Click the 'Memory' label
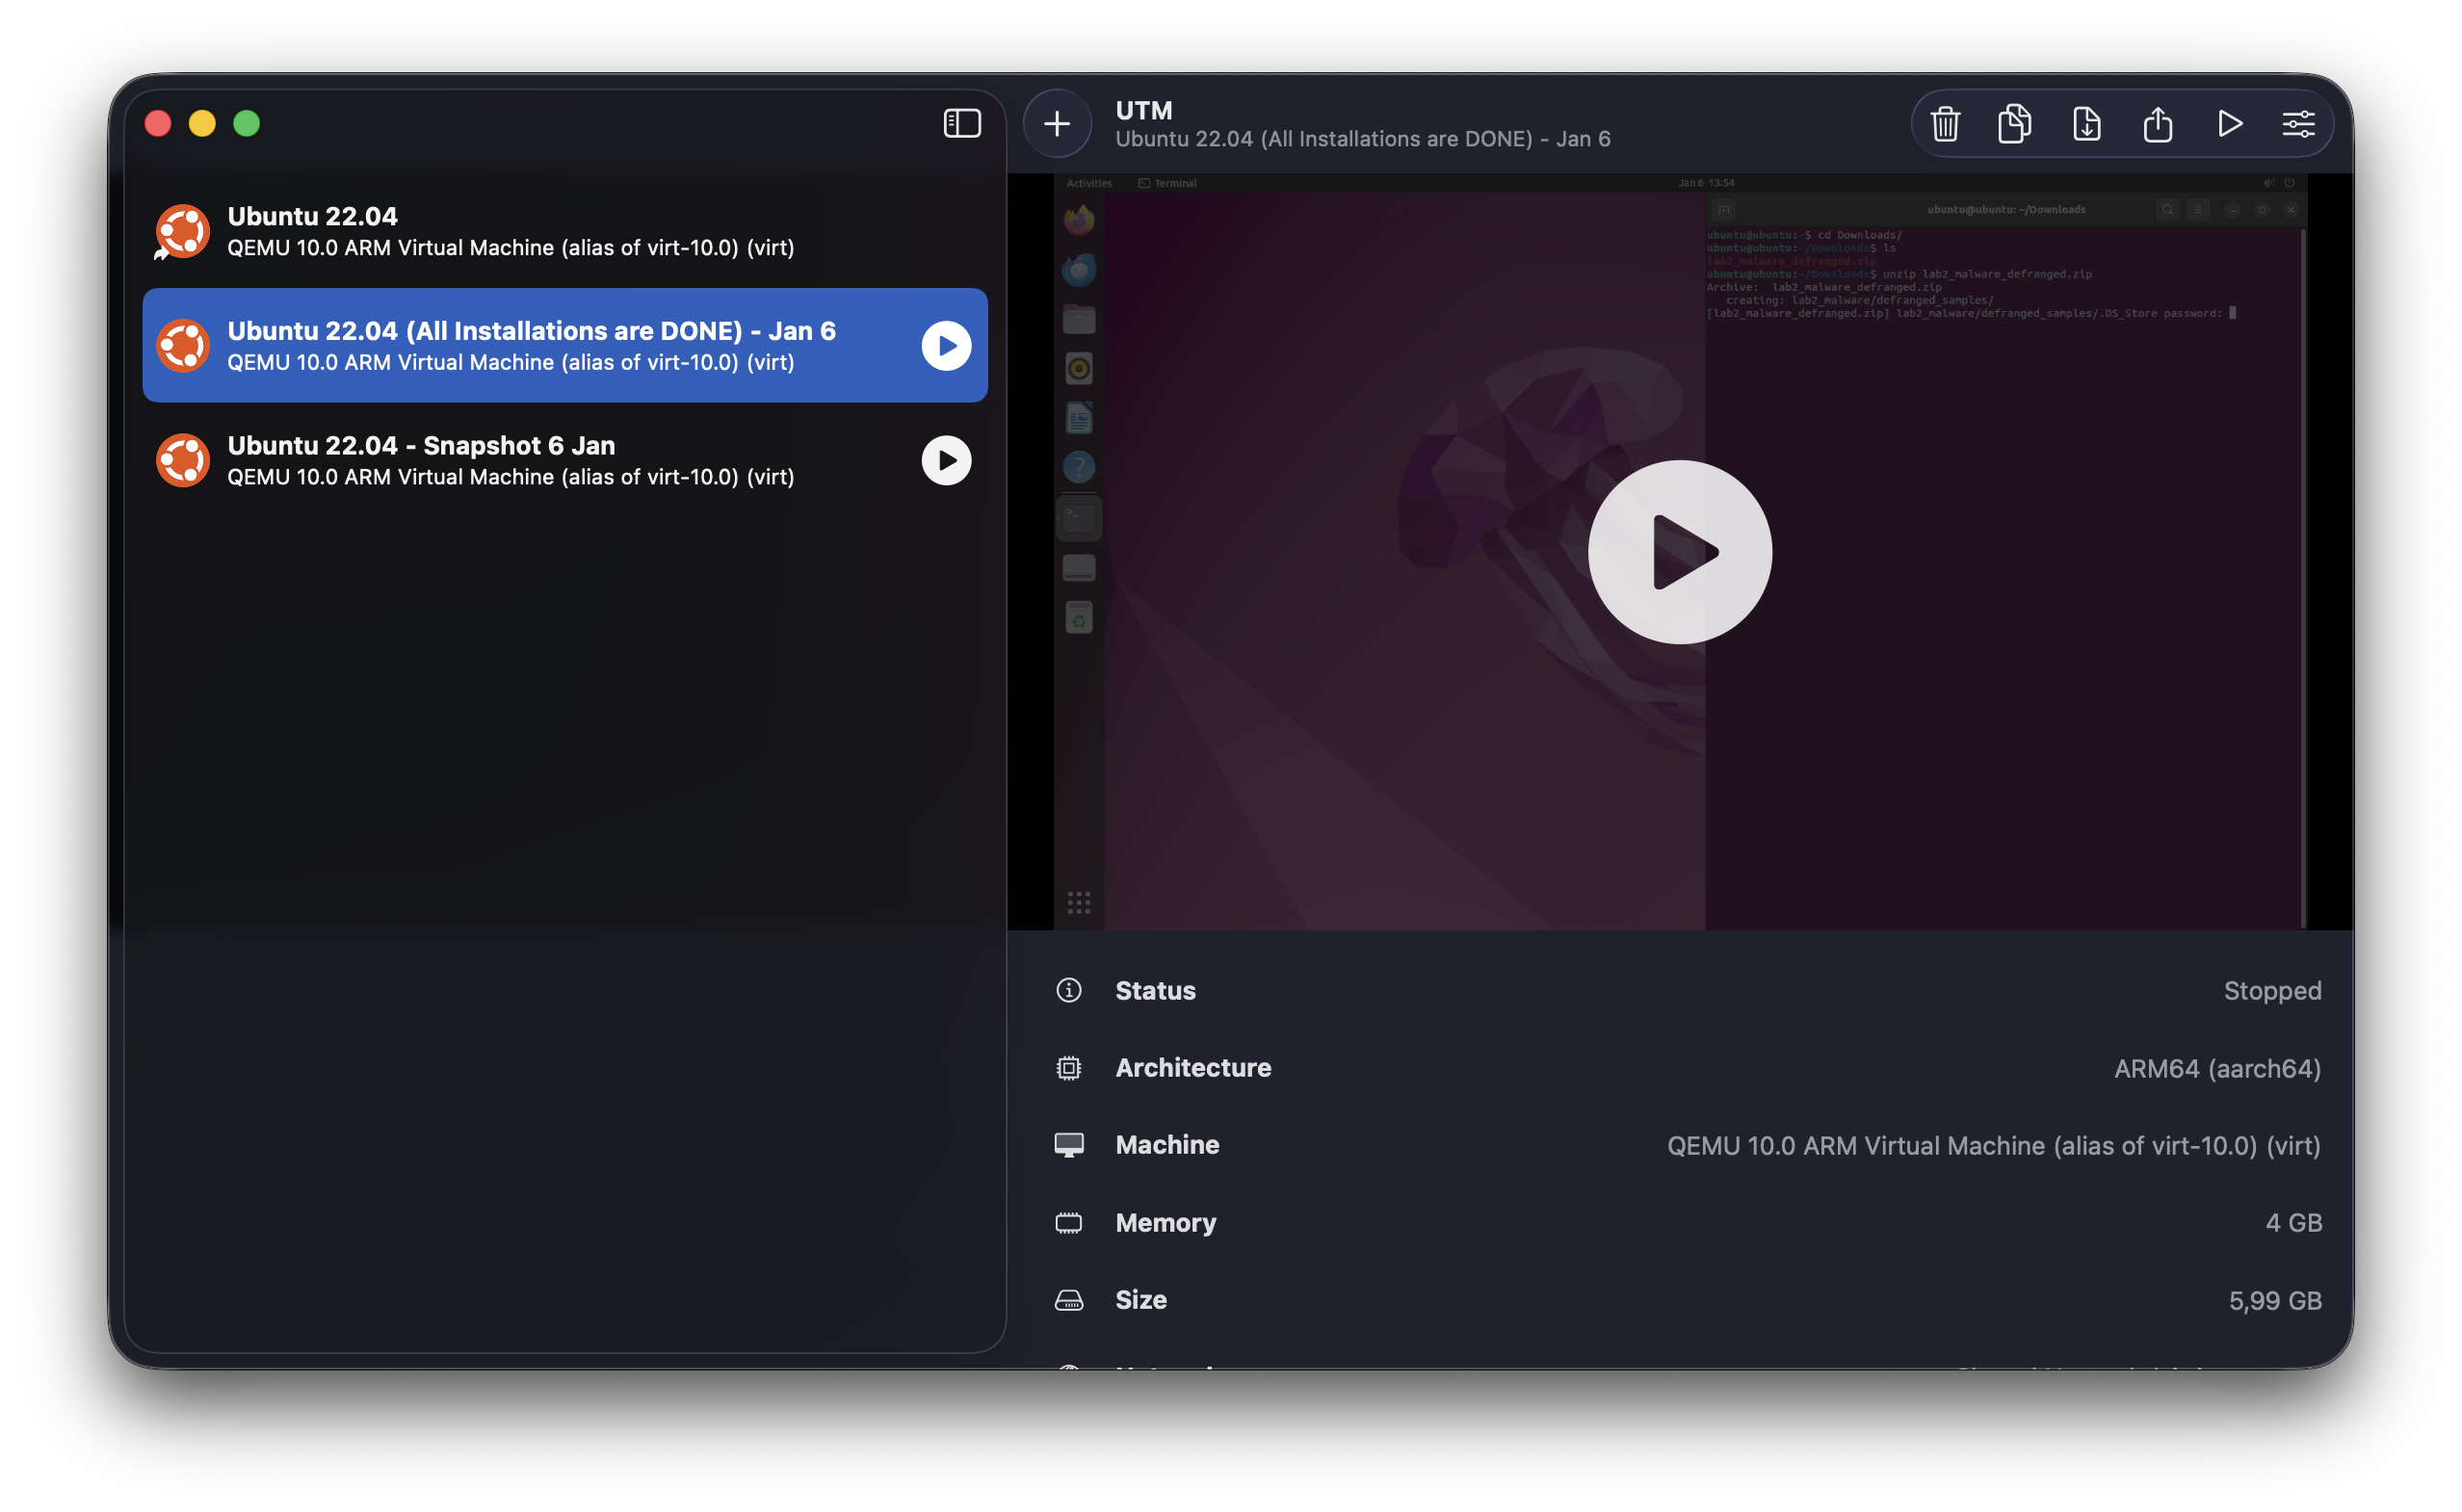The image size is (2462, 1512). pyautogui.click(x=1165, y=1223)
